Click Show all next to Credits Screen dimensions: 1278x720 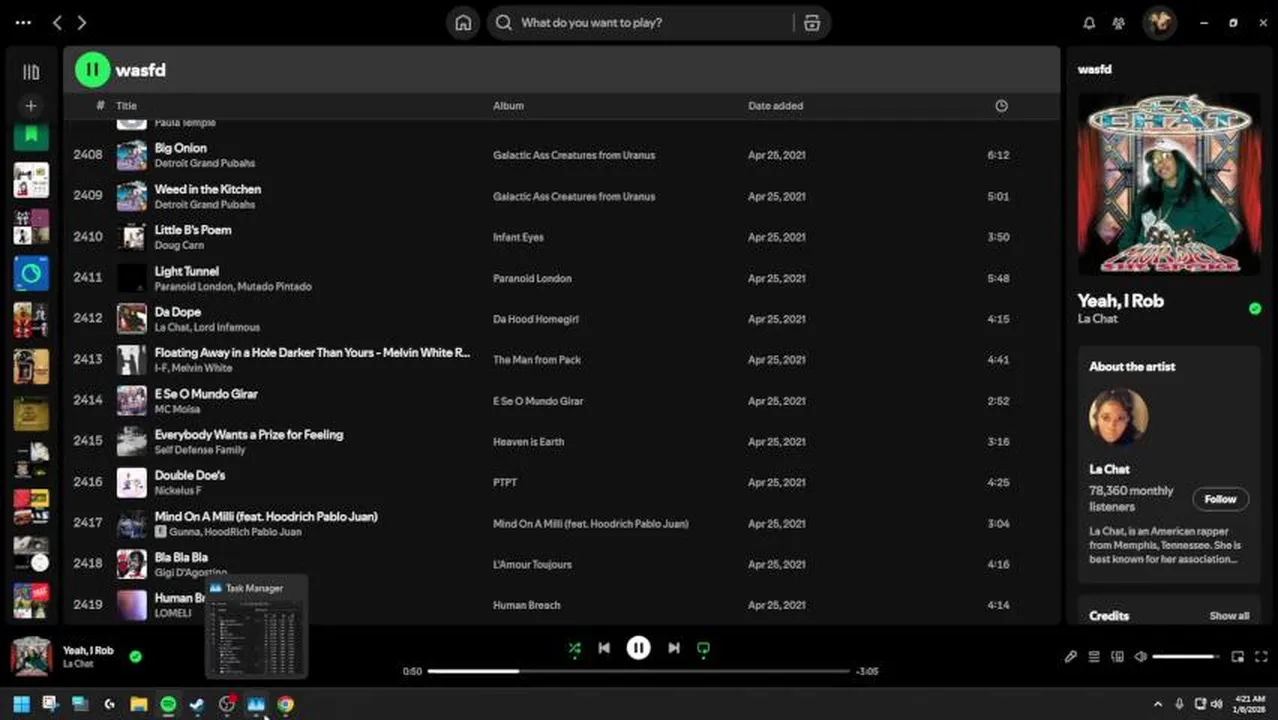pyautogui.click(x=1229, y=616)
